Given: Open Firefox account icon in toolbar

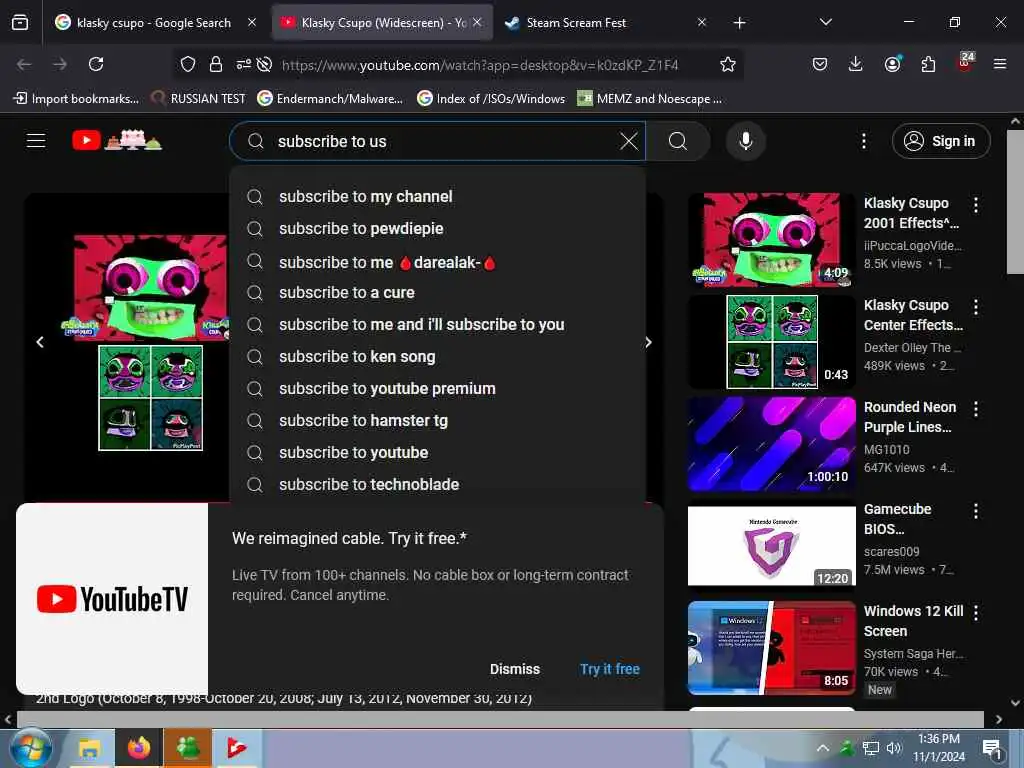Looking at the screenshot, I should tap(892, 64).
